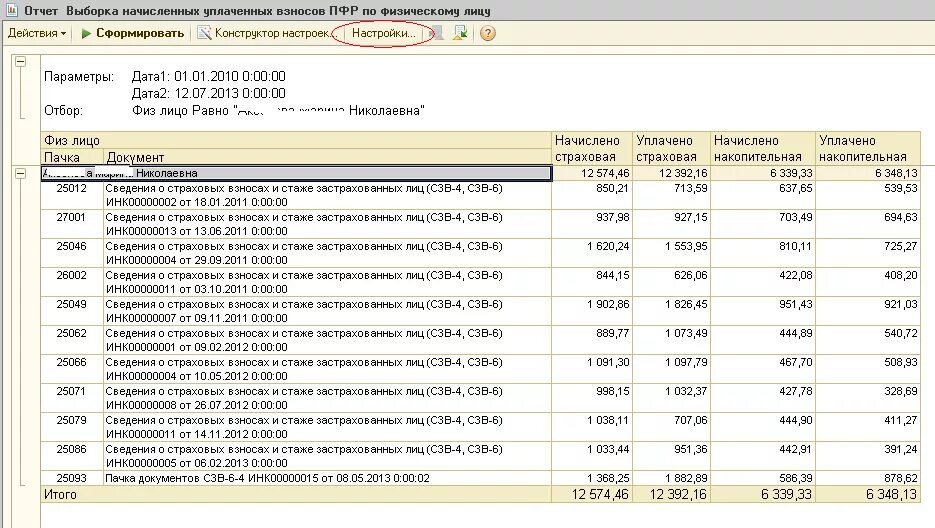The width and height of the screenshot is (935, 528).
Task: Select total 12 392,16 in Итого row
Action: coord(678,495)
